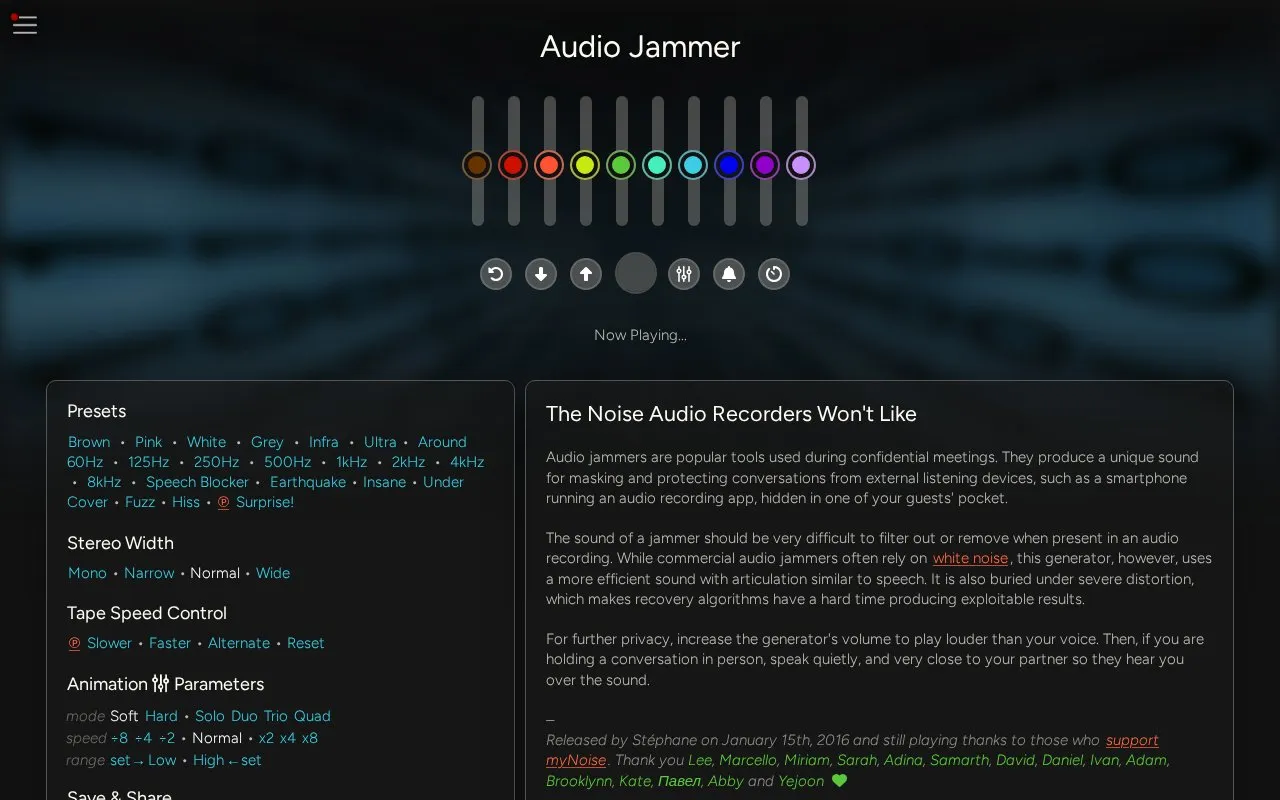This screenshot has width=1280, height=800.
Task: Set stereo width to Mono
Action: click(87, 573)
